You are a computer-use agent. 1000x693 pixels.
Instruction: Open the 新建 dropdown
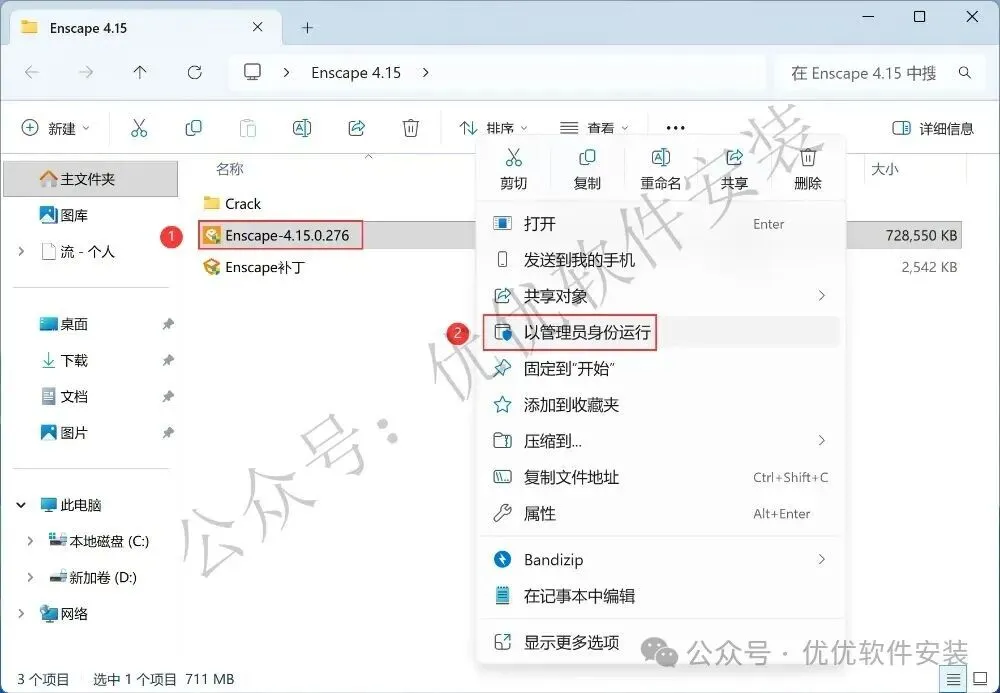pos(56,128)
